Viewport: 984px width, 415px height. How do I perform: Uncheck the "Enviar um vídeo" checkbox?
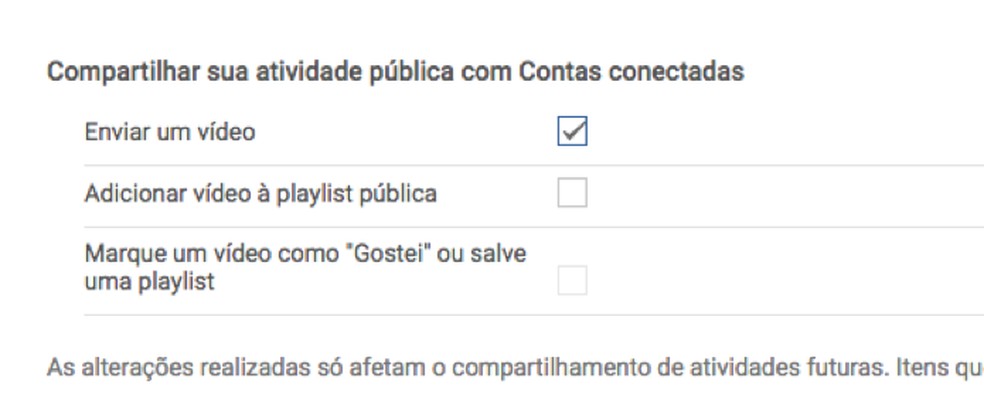(572, 132)
